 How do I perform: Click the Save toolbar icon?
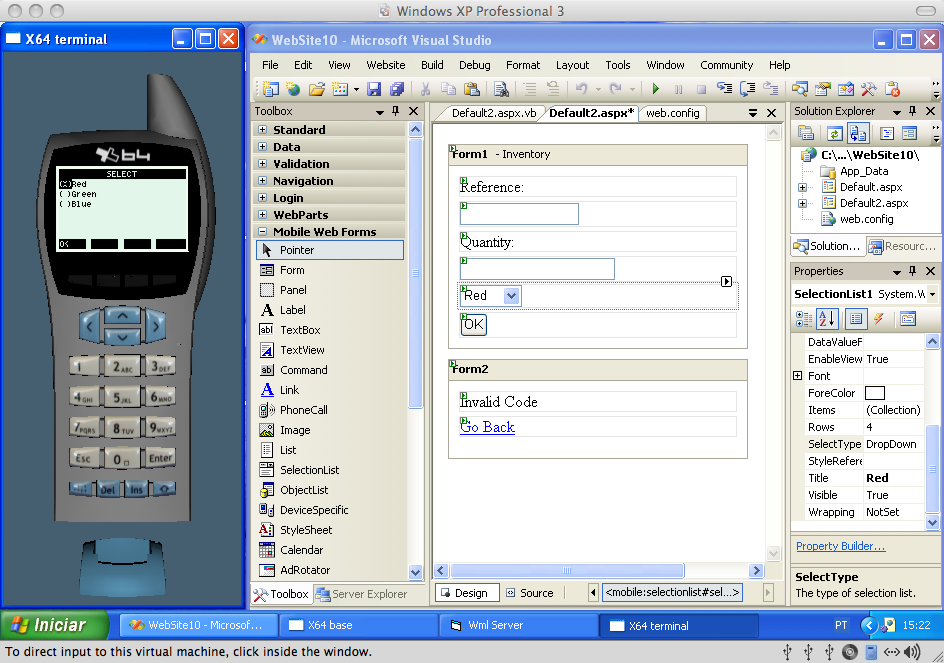point(374,89)
